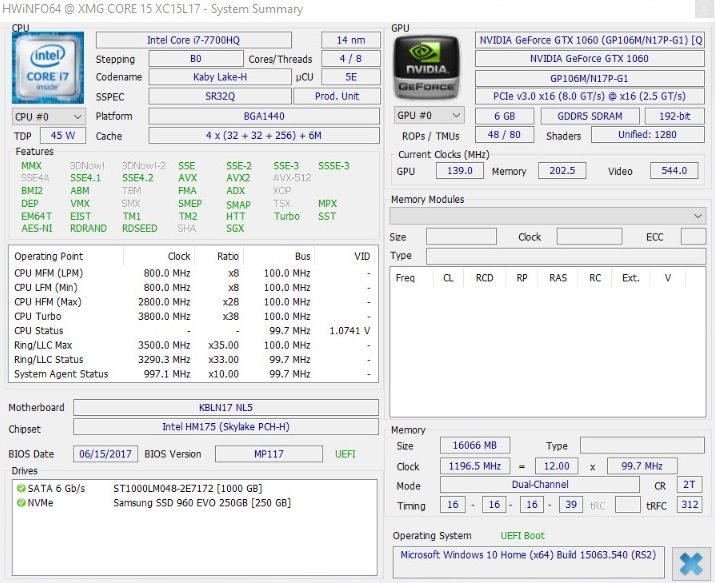
Task: Select the Ring/LLC Status row
Action: [x=193, y=360]
